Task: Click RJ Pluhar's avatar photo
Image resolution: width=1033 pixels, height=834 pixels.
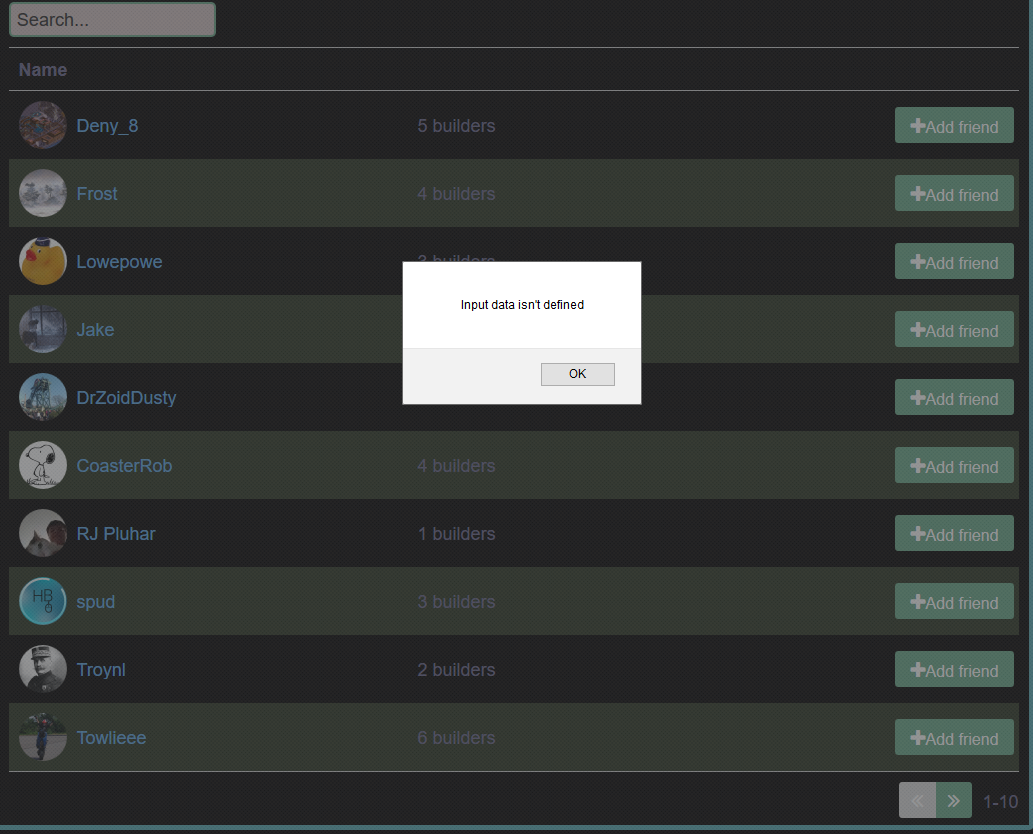Action: tap(43, 533)
